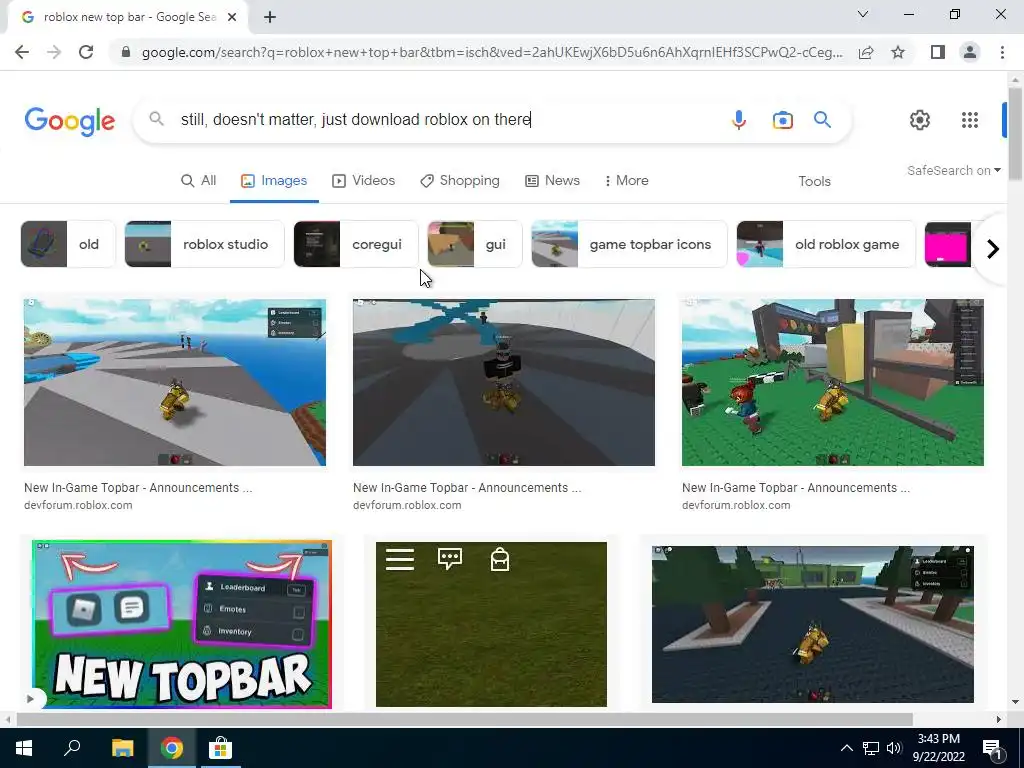Open dark plaza with trees thumbnail
Viewport: 1024px width, 768px height.
812,624
